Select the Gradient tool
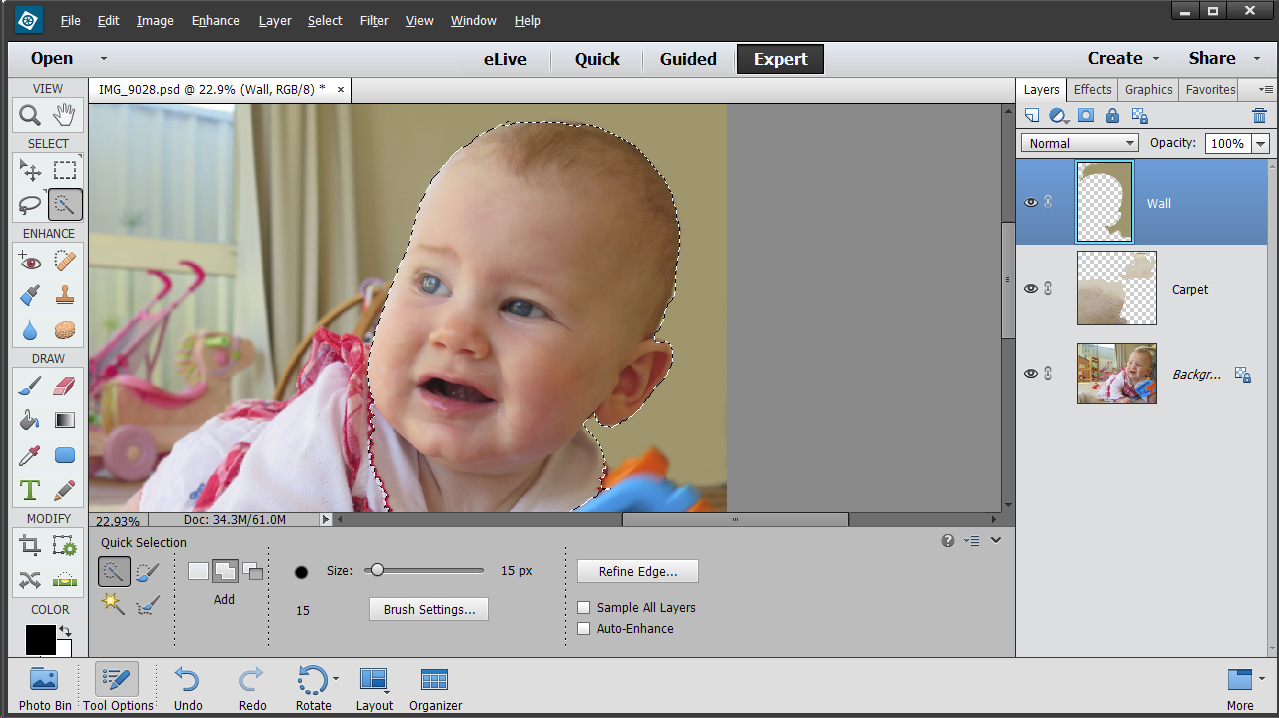Image resolution: width=1279 pixels, height=718 pixels. (65, 420)
